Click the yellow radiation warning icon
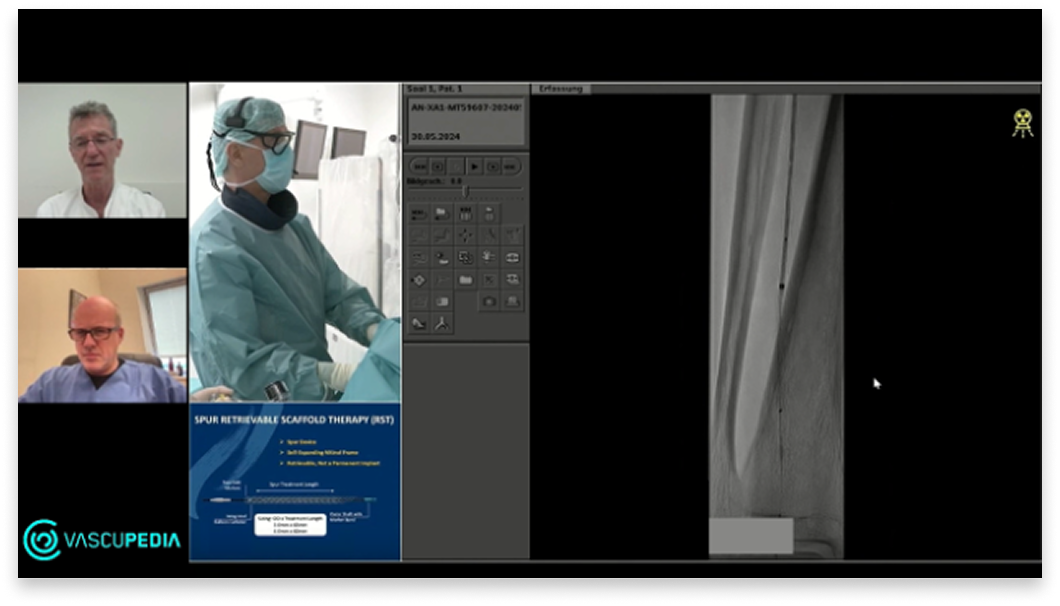 click(x=1021, y=122)
